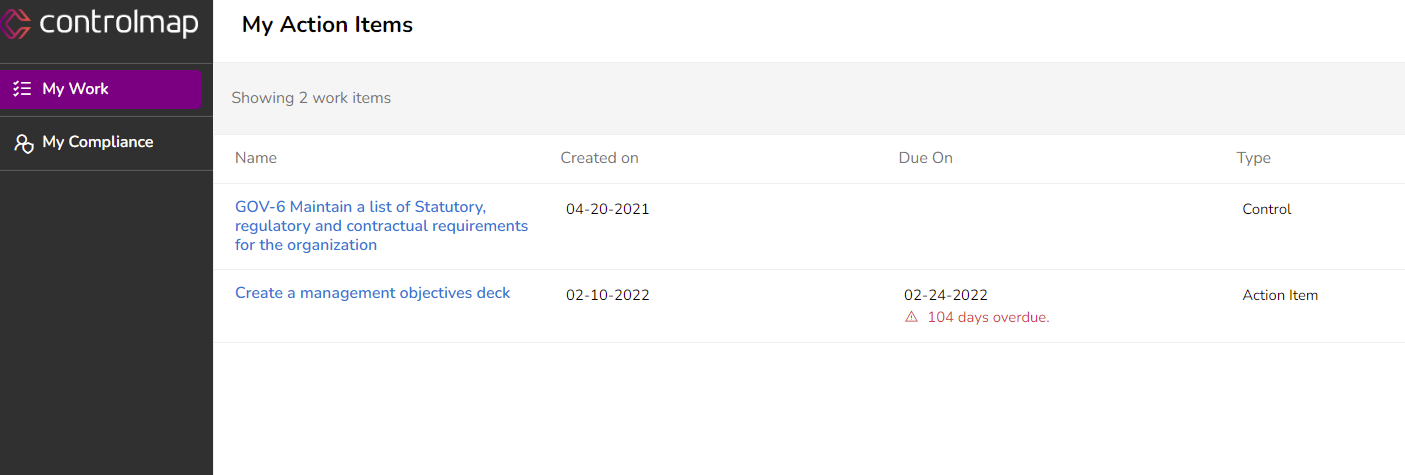This screenshot has width=1405, height=475.
Task: Click the Type column header
Action: point(1254,158)
